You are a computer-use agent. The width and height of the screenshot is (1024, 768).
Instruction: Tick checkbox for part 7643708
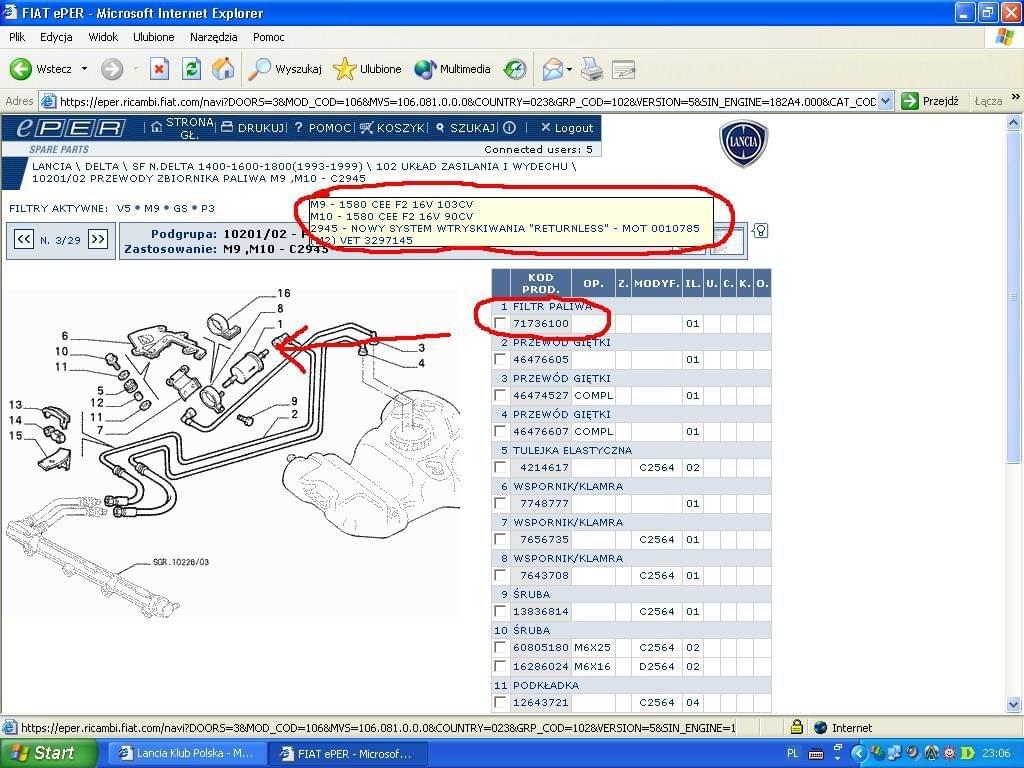500,575
